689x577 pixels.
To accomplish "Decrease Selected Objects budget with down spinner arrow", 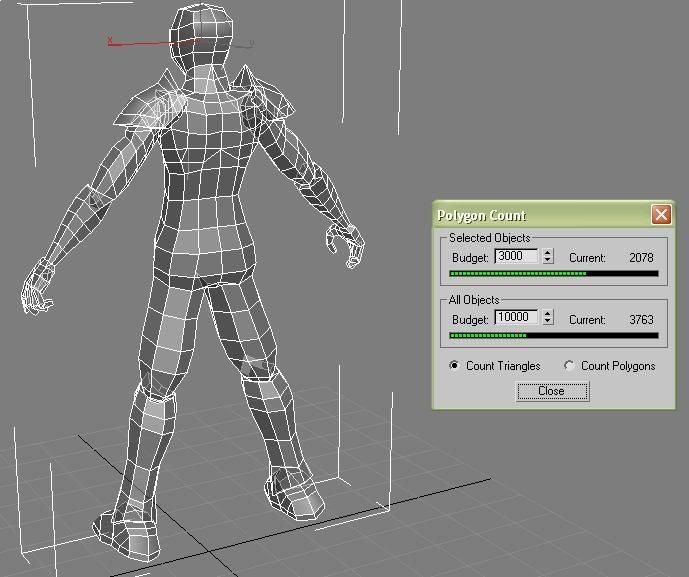I will tap(548, 260).
